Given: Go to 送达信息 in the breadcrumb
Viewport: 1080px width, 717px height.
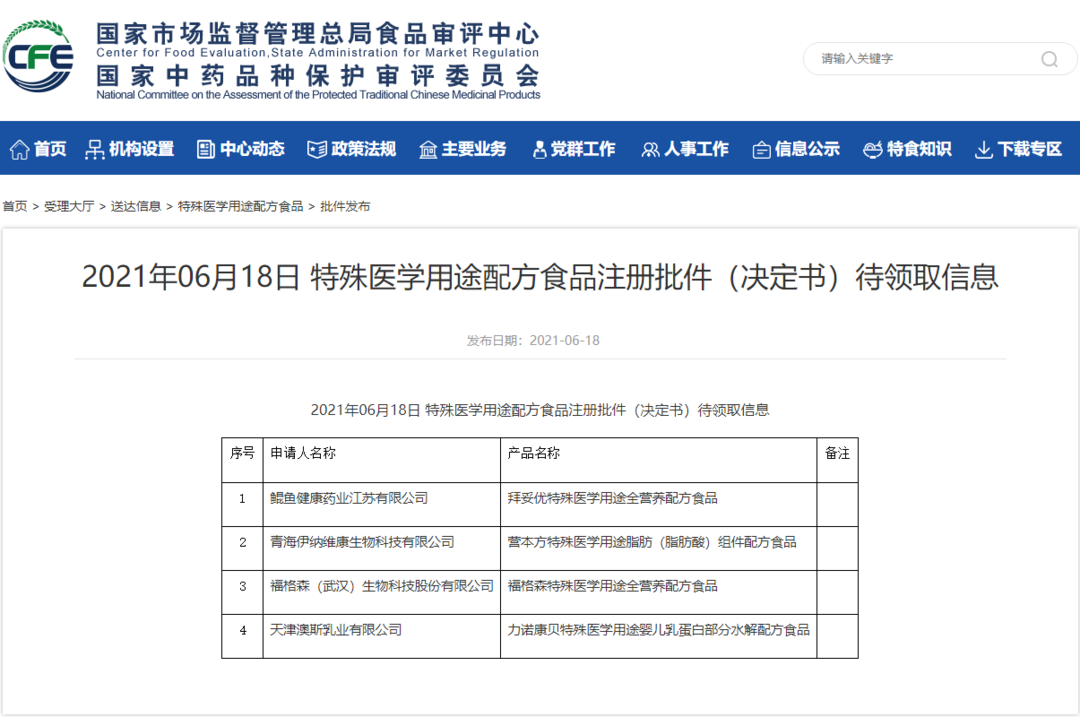Looking at the screenshot, I should (136, 207).
